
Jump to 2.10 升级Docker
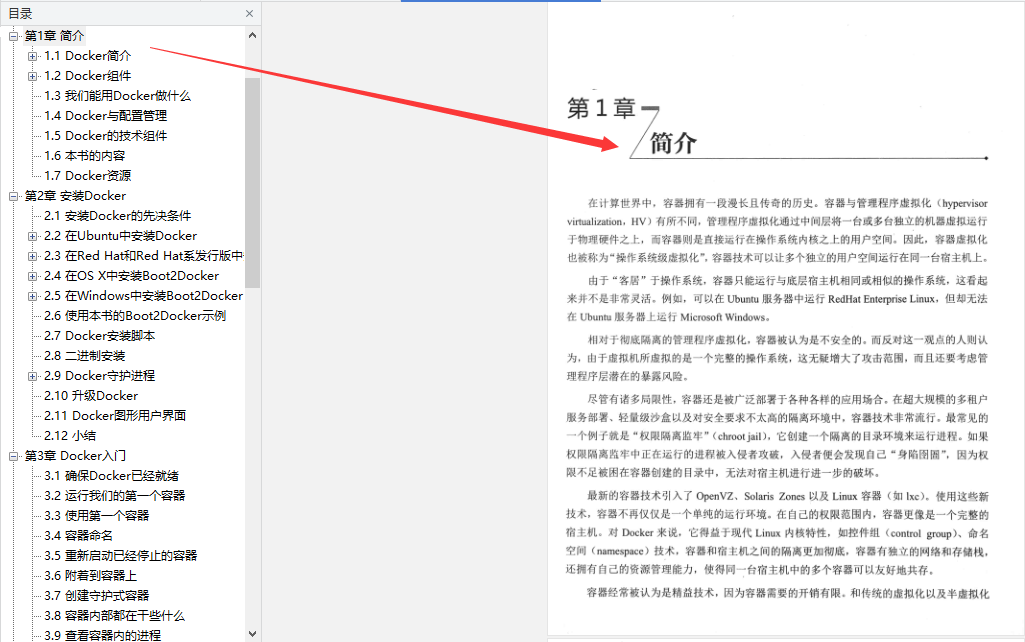pos(91,396)
